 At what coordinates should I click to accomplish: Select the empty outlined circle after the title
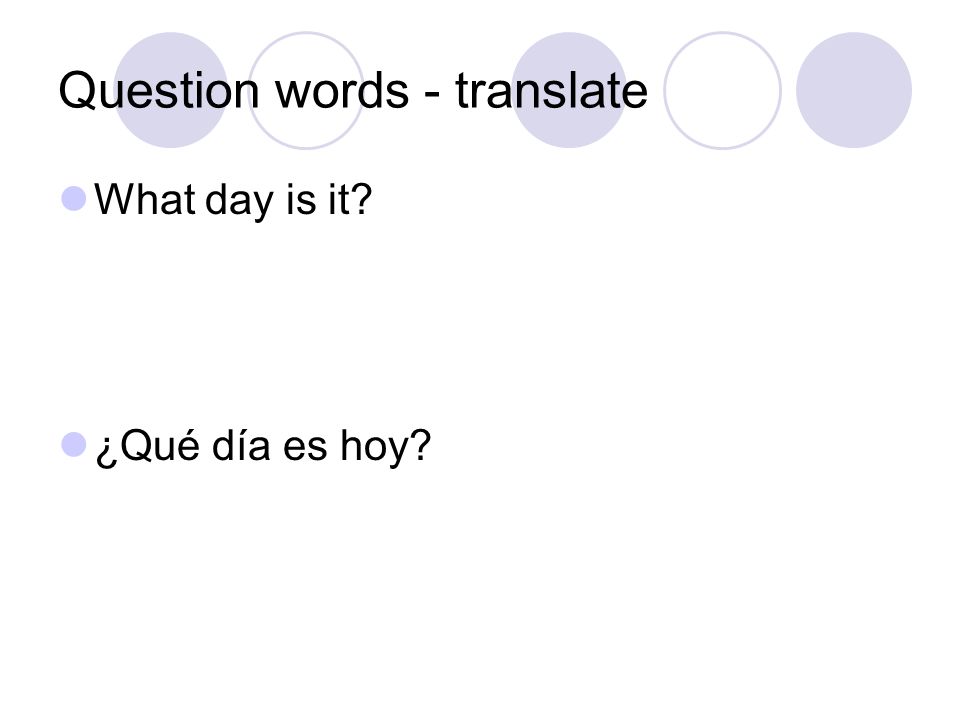tap(722, 90)
